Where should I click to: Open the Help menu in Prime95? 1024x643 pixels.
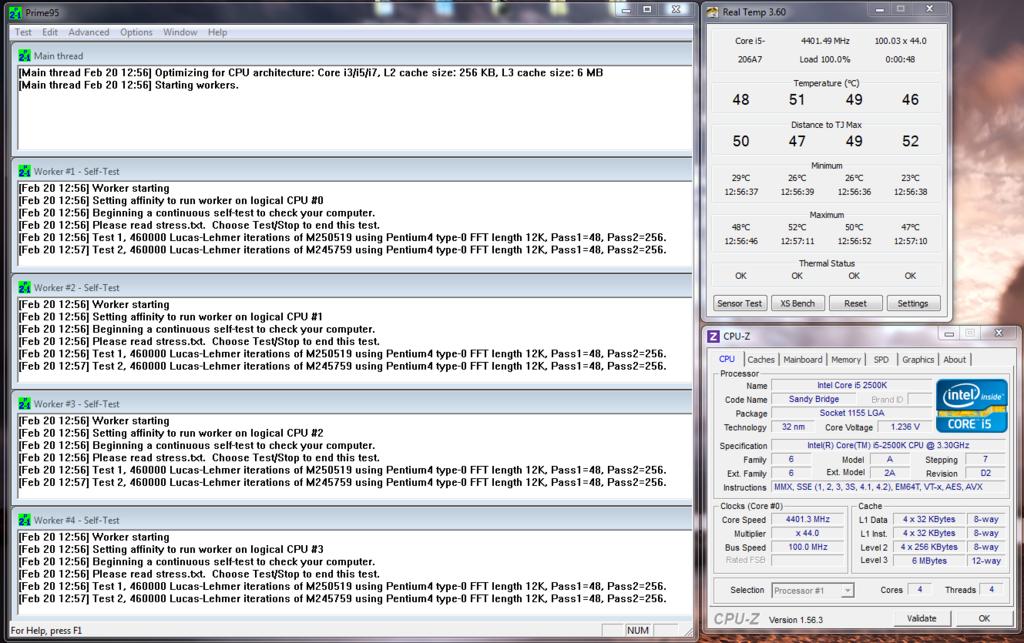[x=217, y=32]
